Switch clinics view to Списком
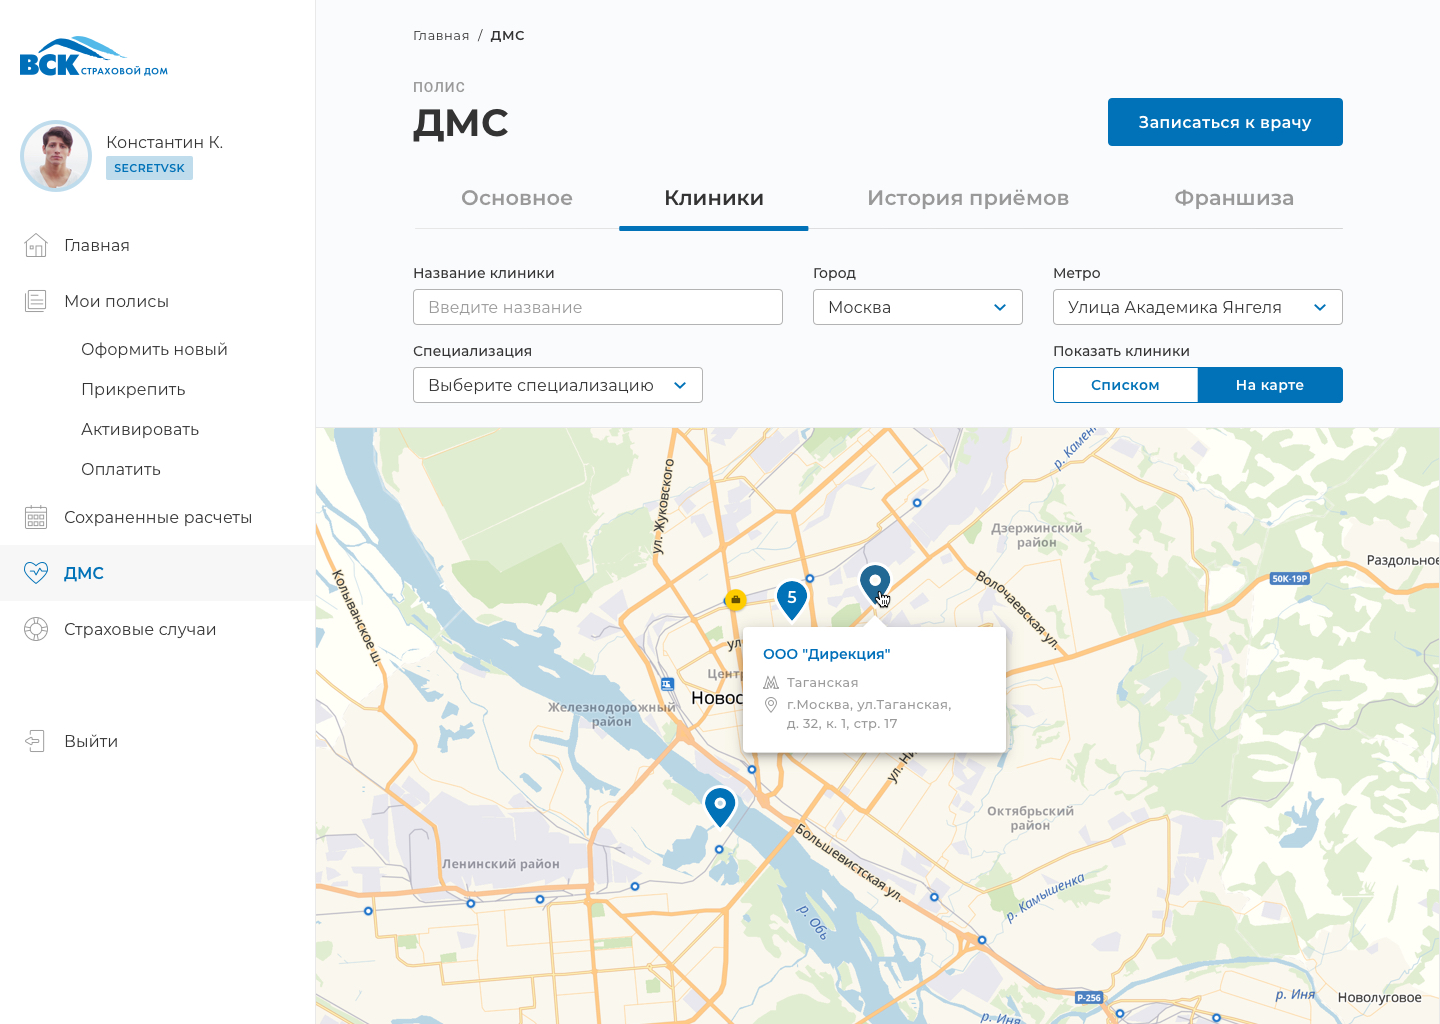Viewport: 1440px width, 1024px height. click(x=1125, y=385)
